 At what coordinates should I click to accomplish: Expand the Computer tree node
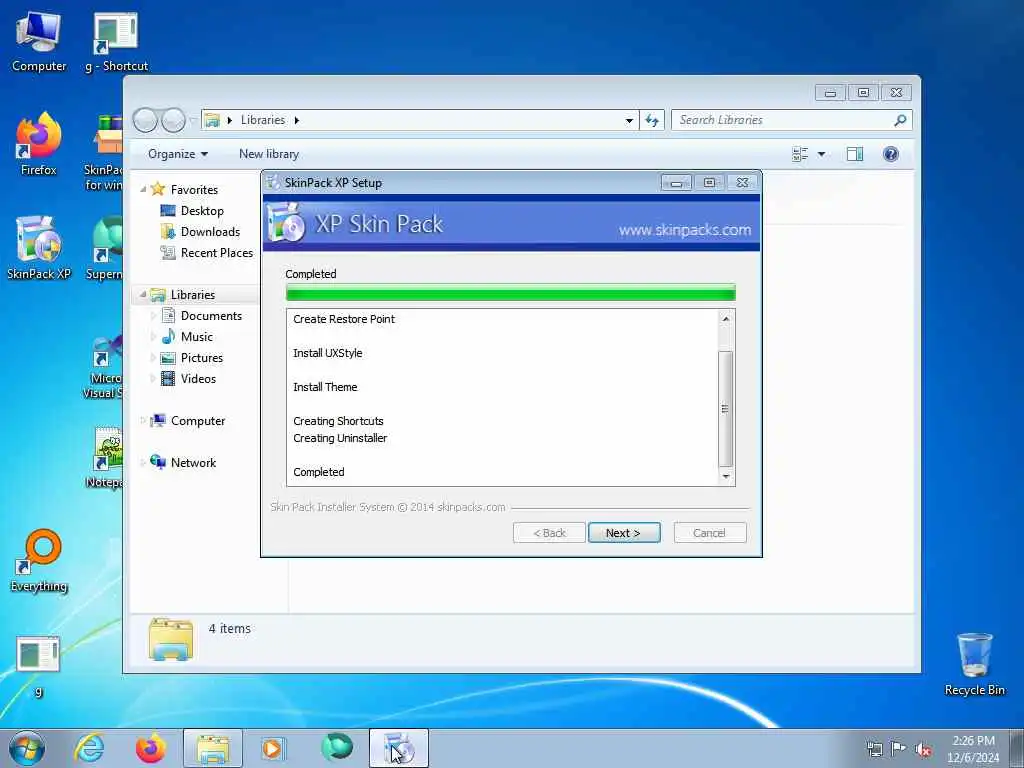click(x=143, y=421)
